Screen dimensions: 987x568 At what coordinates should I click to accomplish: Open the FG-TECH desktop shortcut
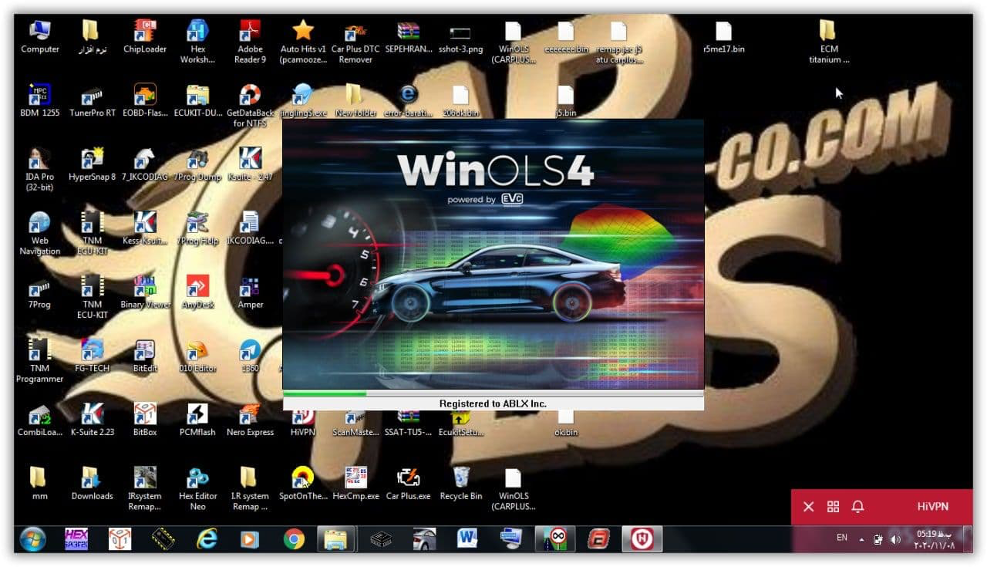click(x=93, y=356)
